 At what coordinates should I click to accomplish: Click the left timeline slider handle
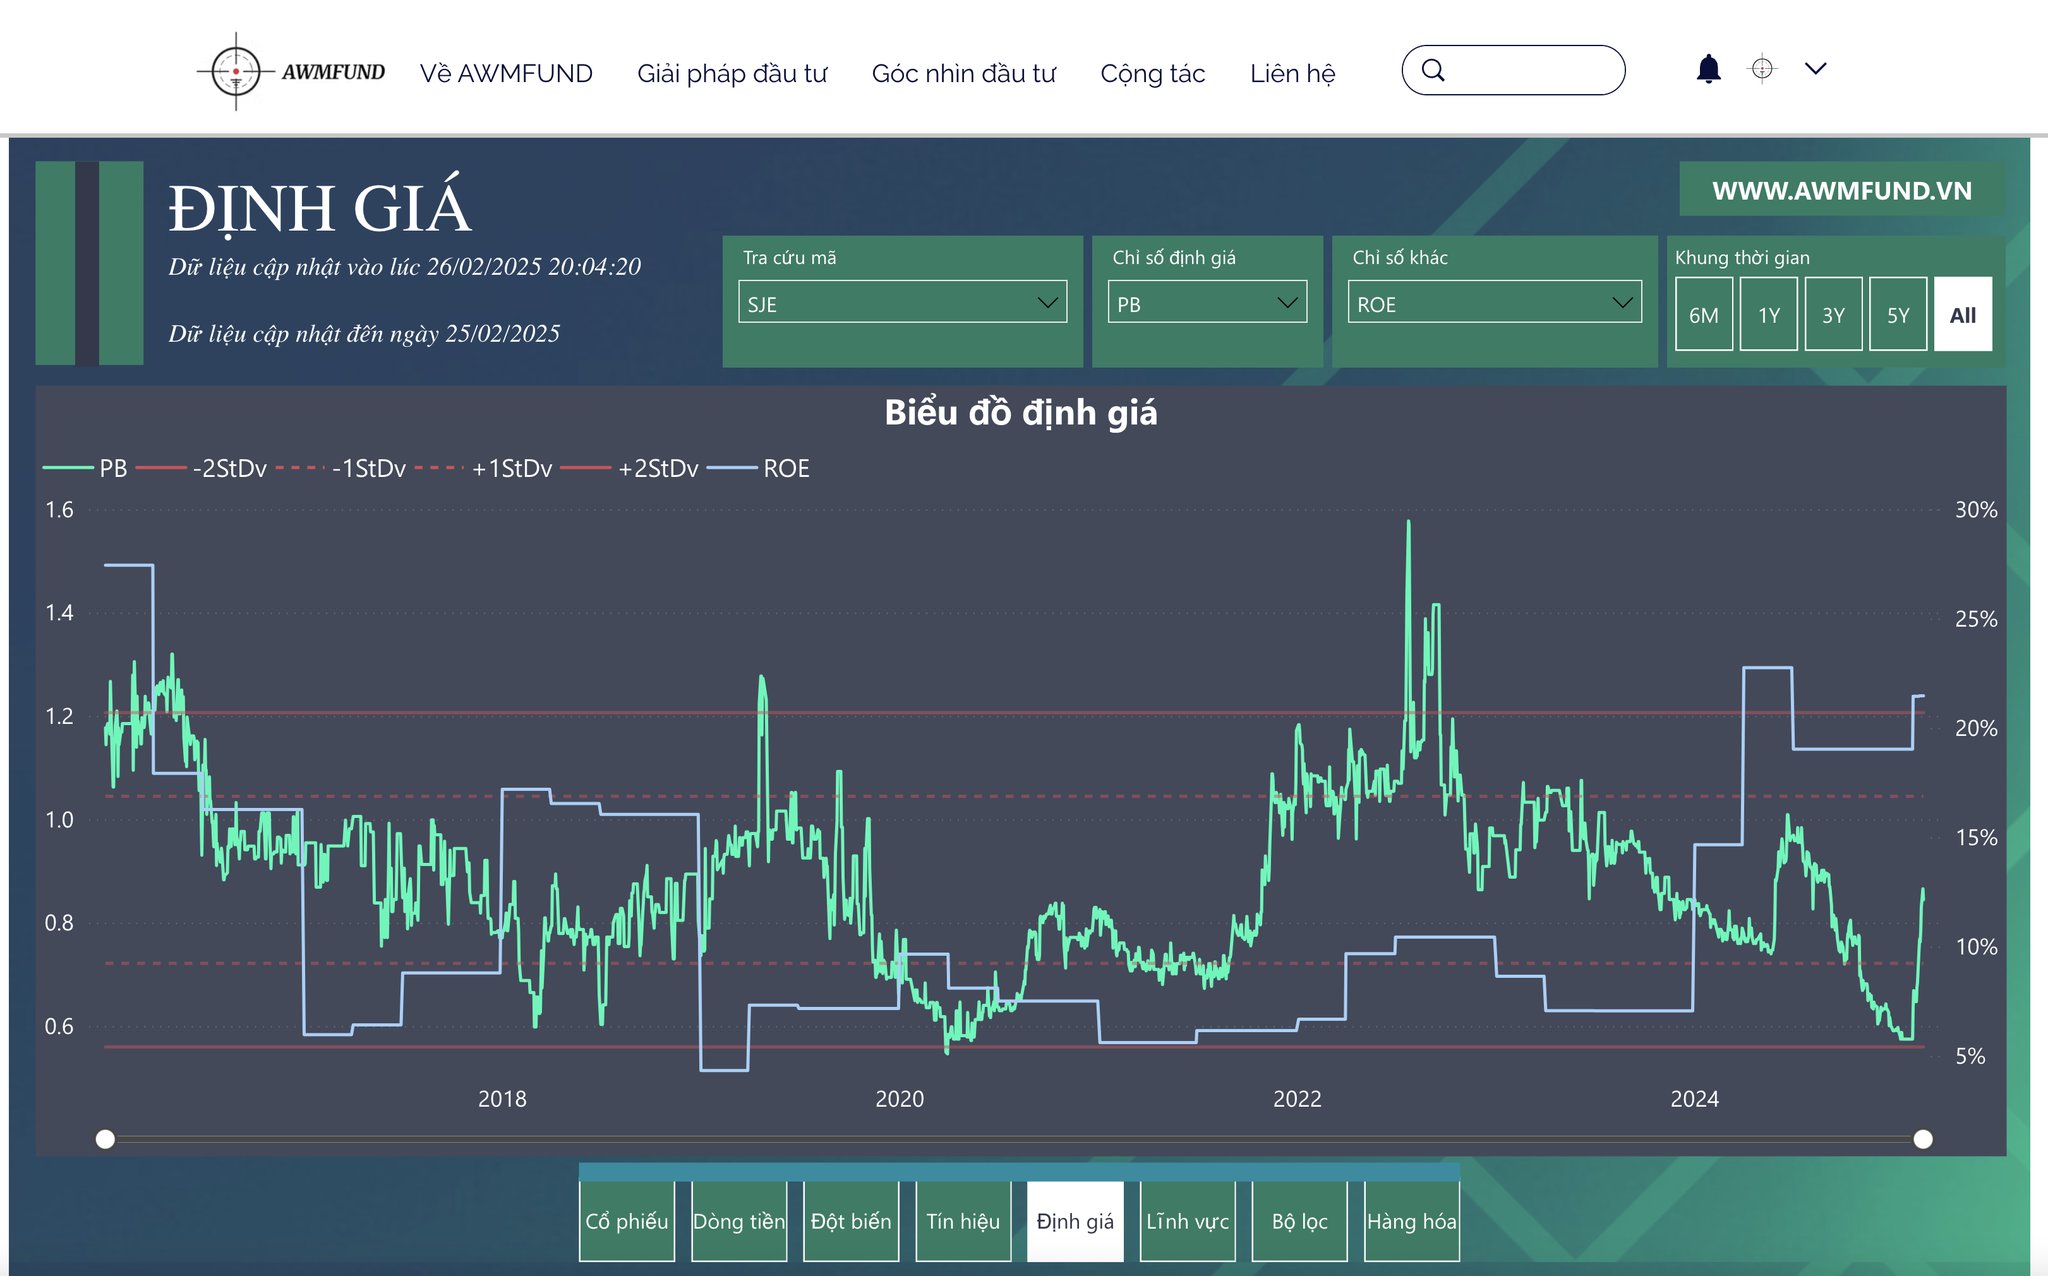tap(105, 1139)
